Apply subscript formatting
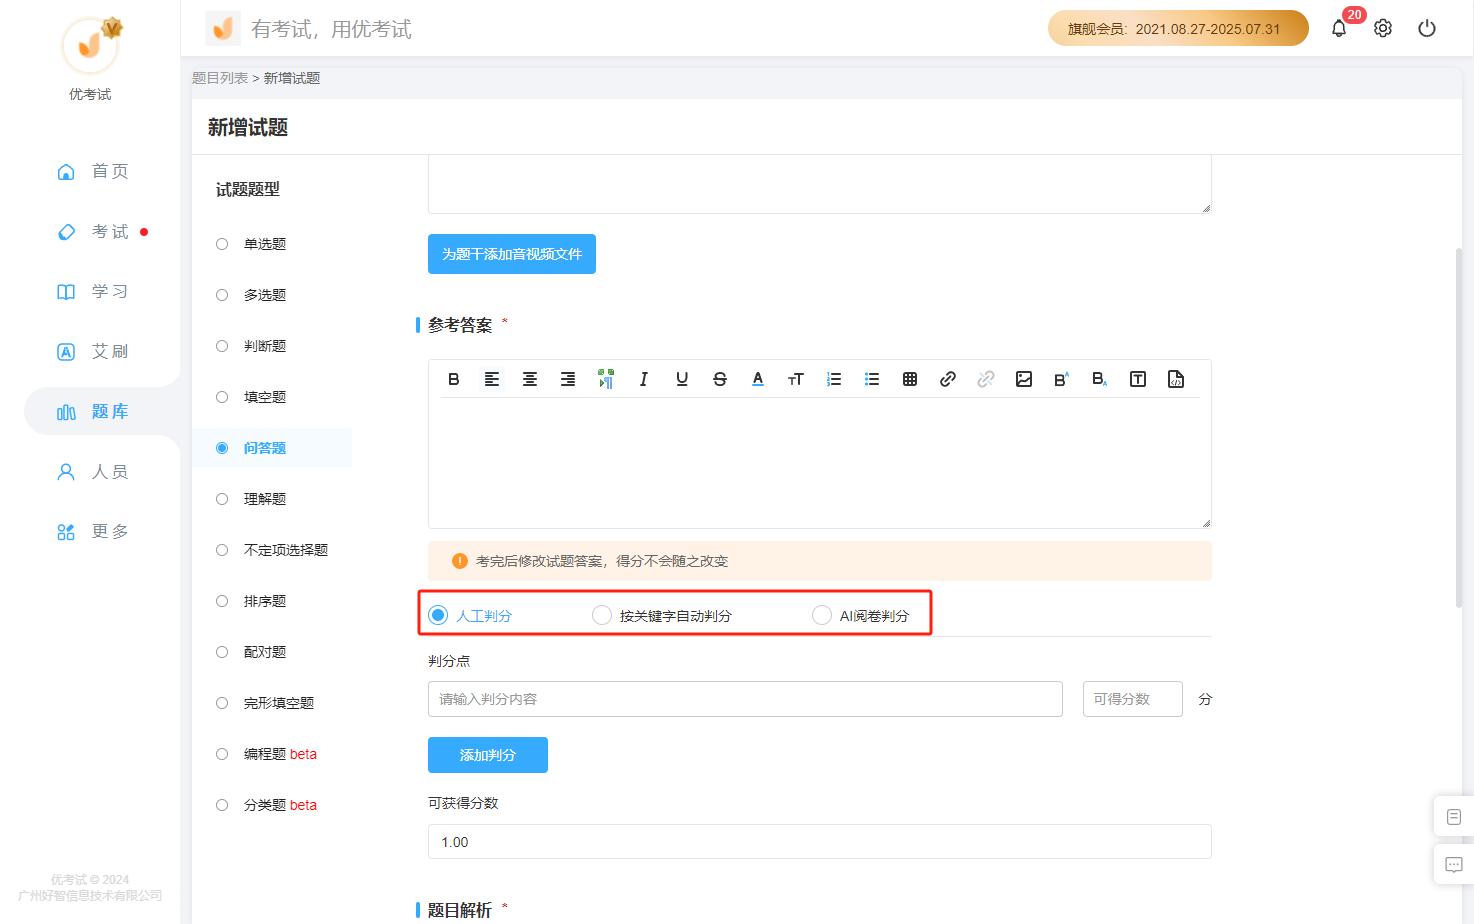The image size is (1474, 924). 1100,379
